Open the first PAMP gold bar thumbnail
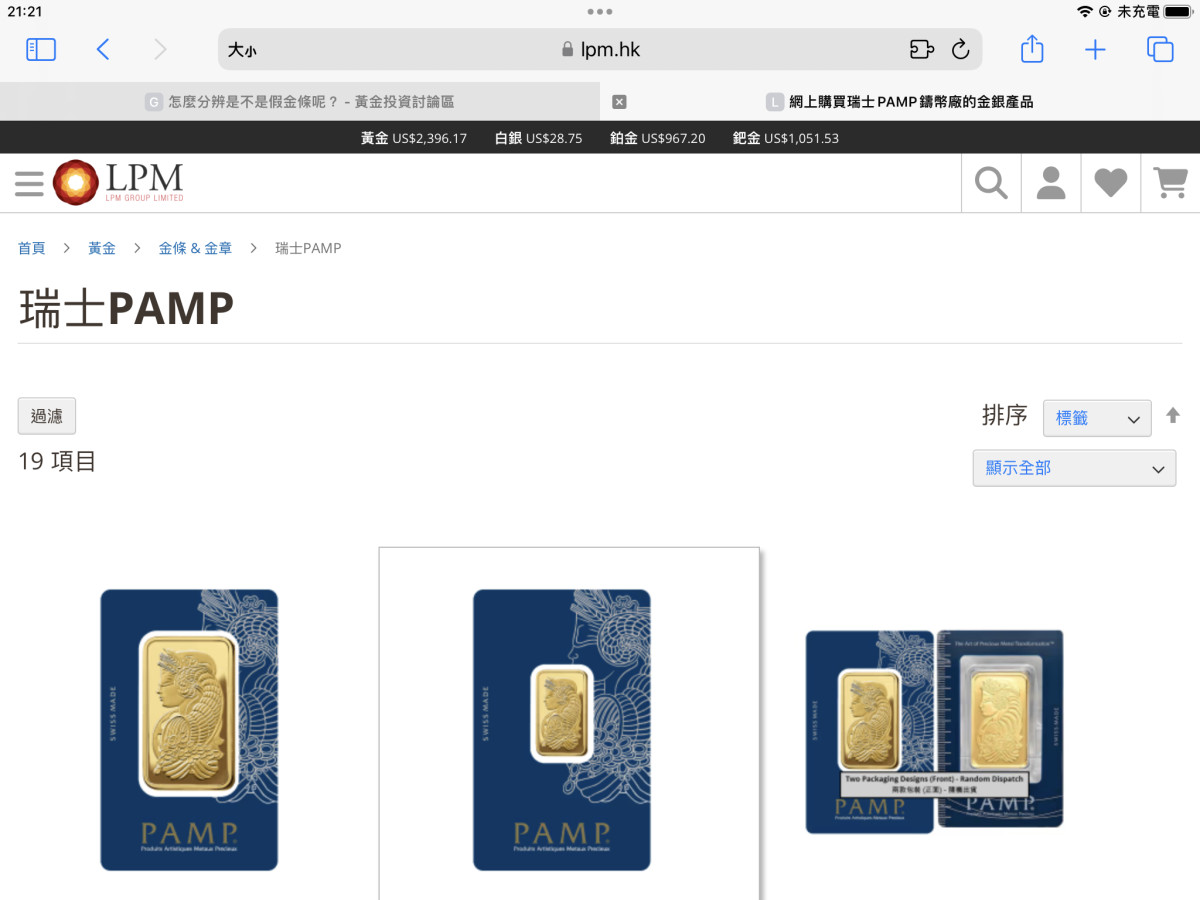Screen dimensions: 1200x900 189,730
